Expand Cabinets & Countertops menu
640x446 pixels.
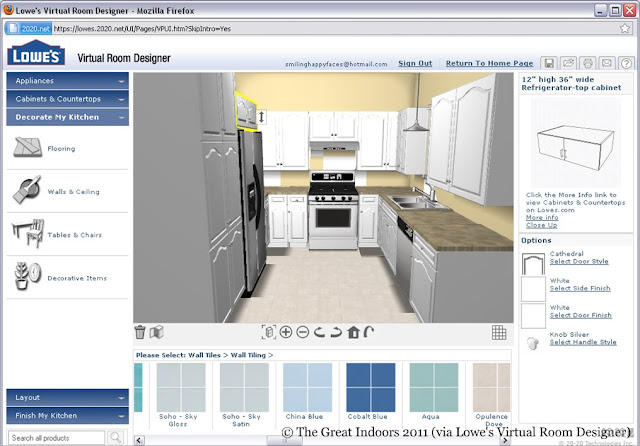pos(67,99)
